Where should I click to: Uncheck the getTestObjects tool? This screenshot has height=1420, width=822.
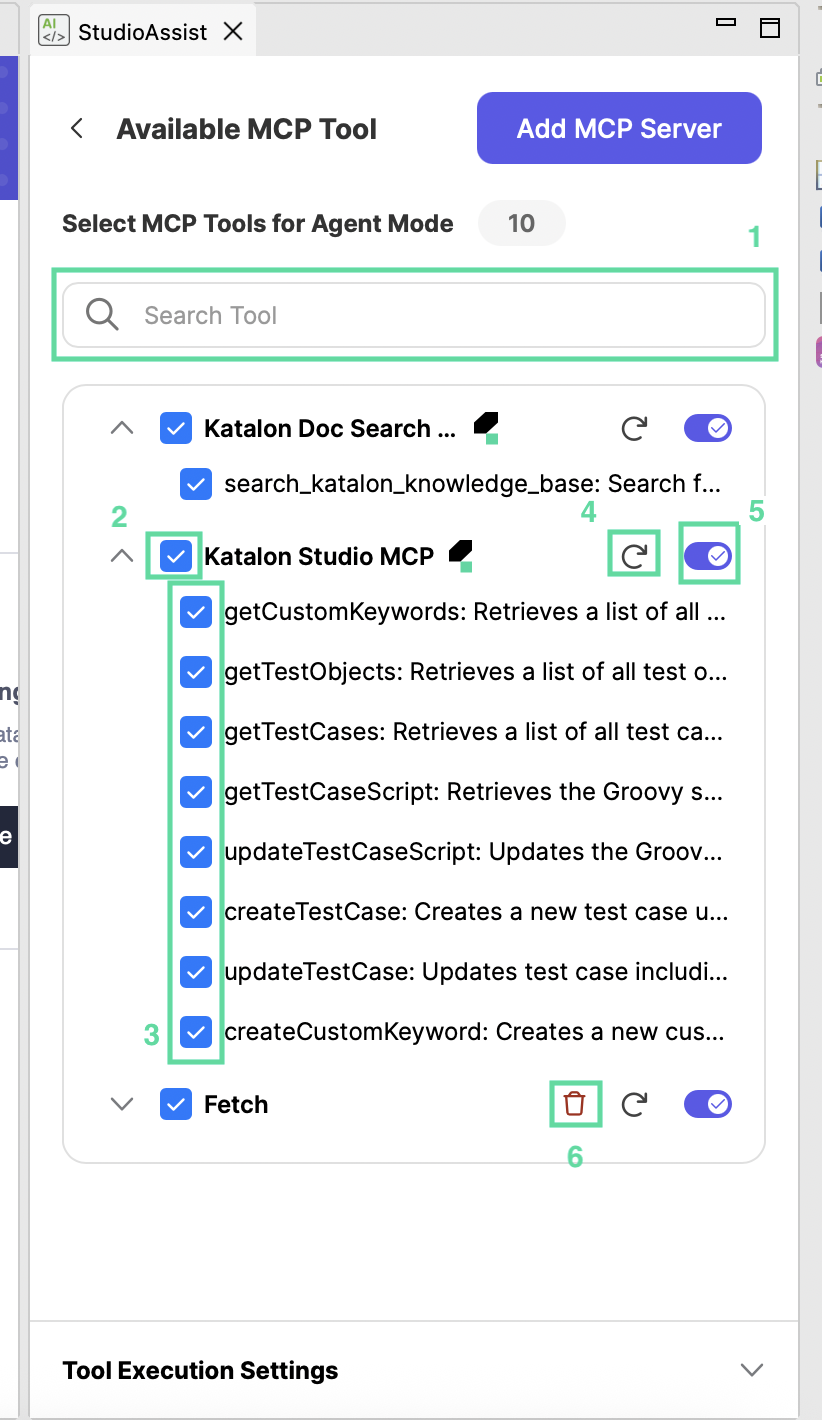[x=196, y=672]
